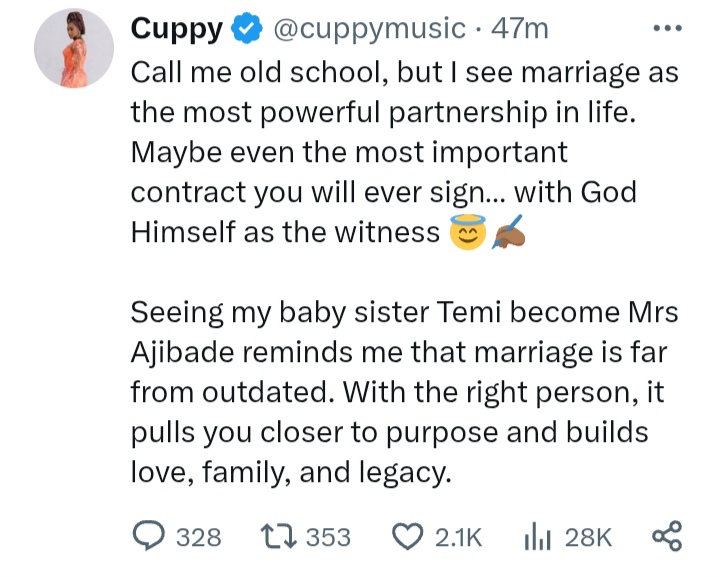Open the view analytics bar chart icon
The width and height of the screenshot is (720, 577).
coord(539,536)
